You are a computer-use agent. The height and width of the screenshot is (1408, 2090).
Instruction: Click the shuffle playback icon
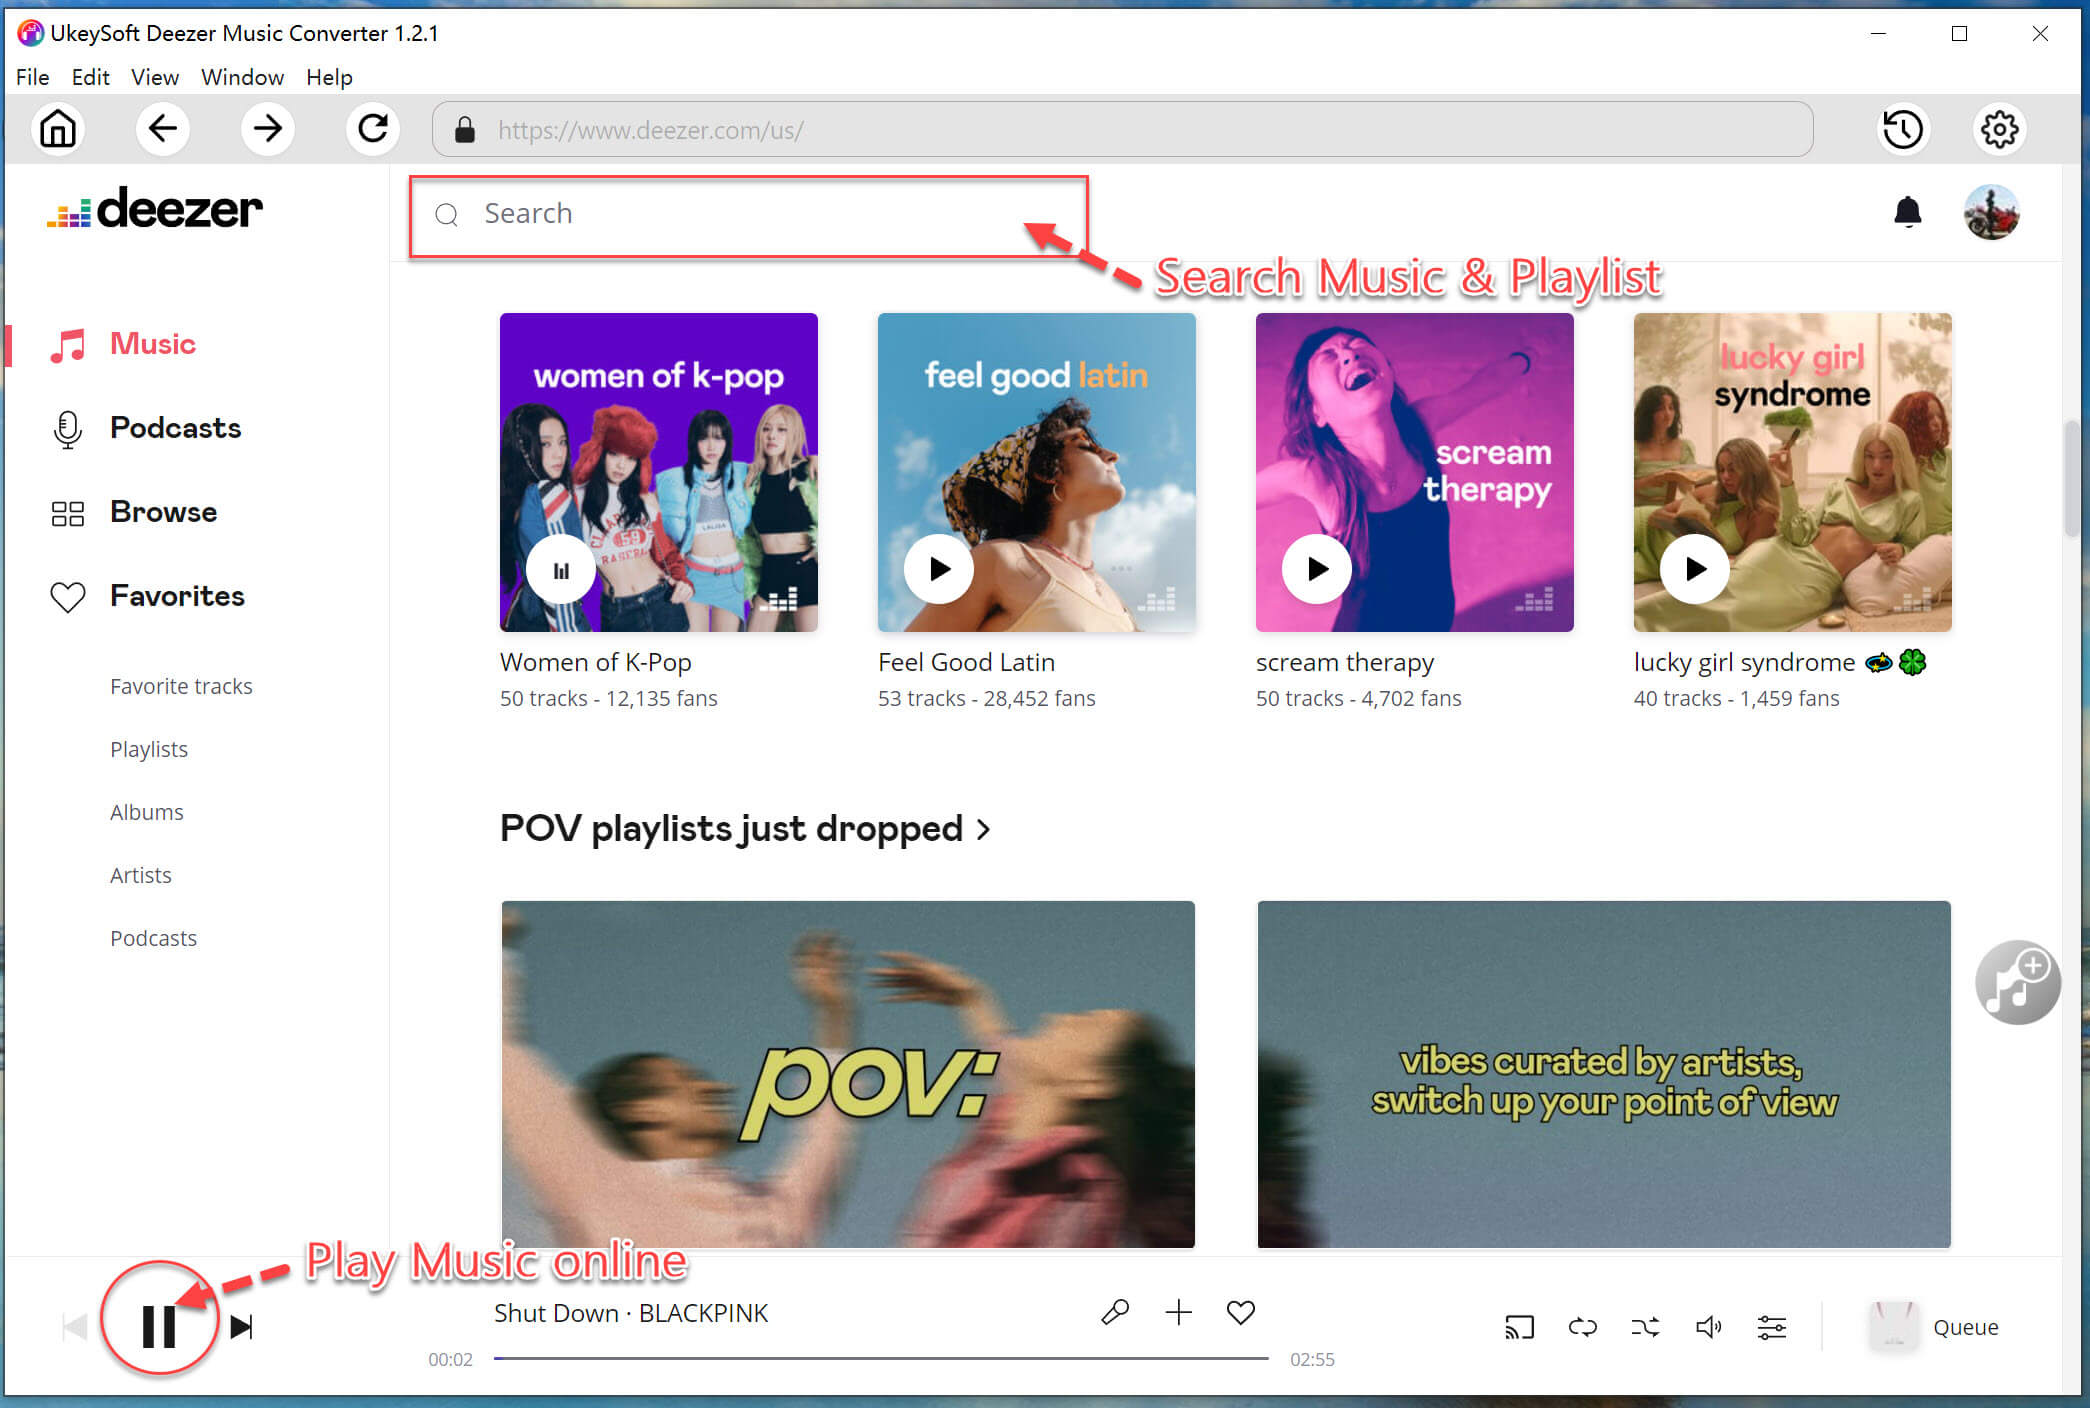(x=1645, y=1326)
